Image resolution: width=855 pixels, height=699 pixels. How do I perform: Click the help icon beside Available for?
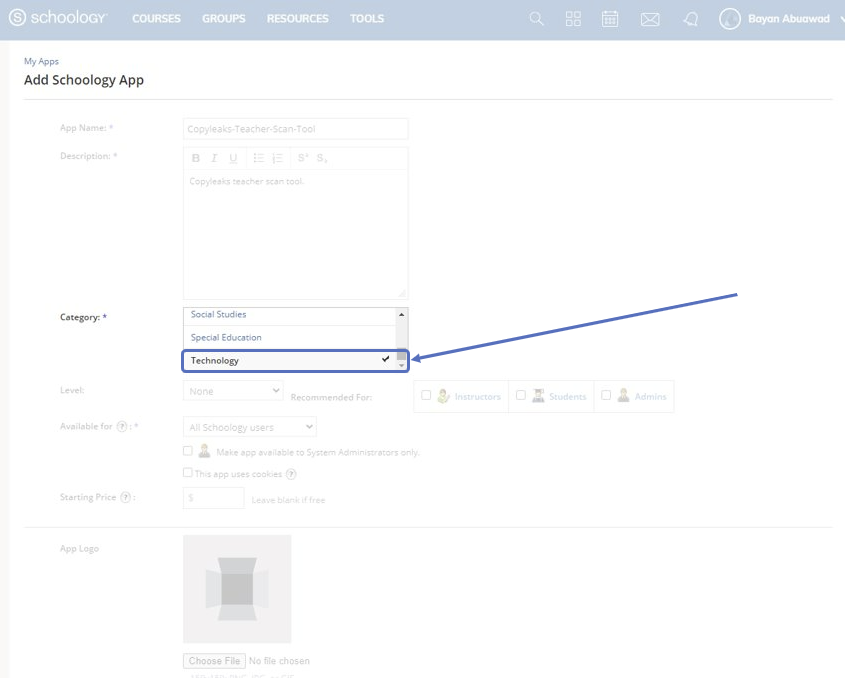122,426
